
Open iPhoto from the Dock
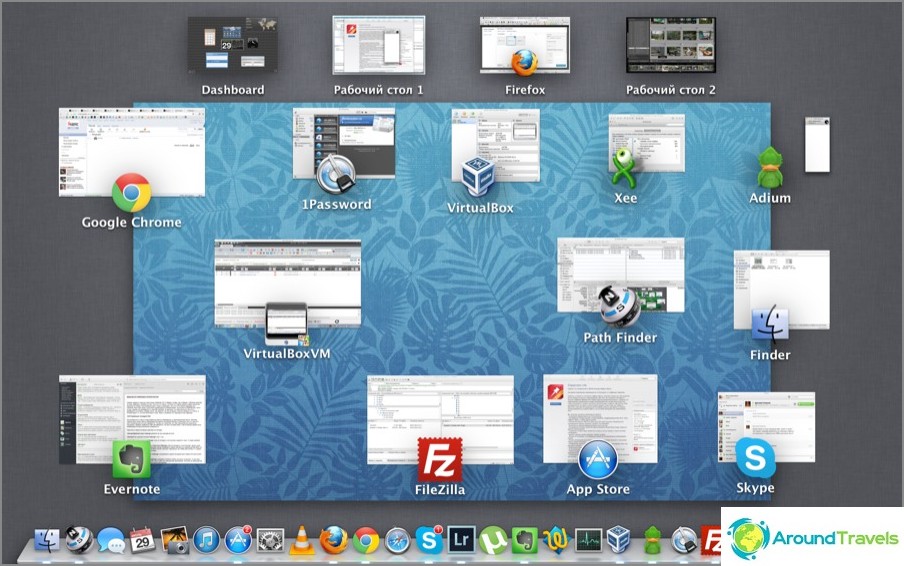[175, 541]
